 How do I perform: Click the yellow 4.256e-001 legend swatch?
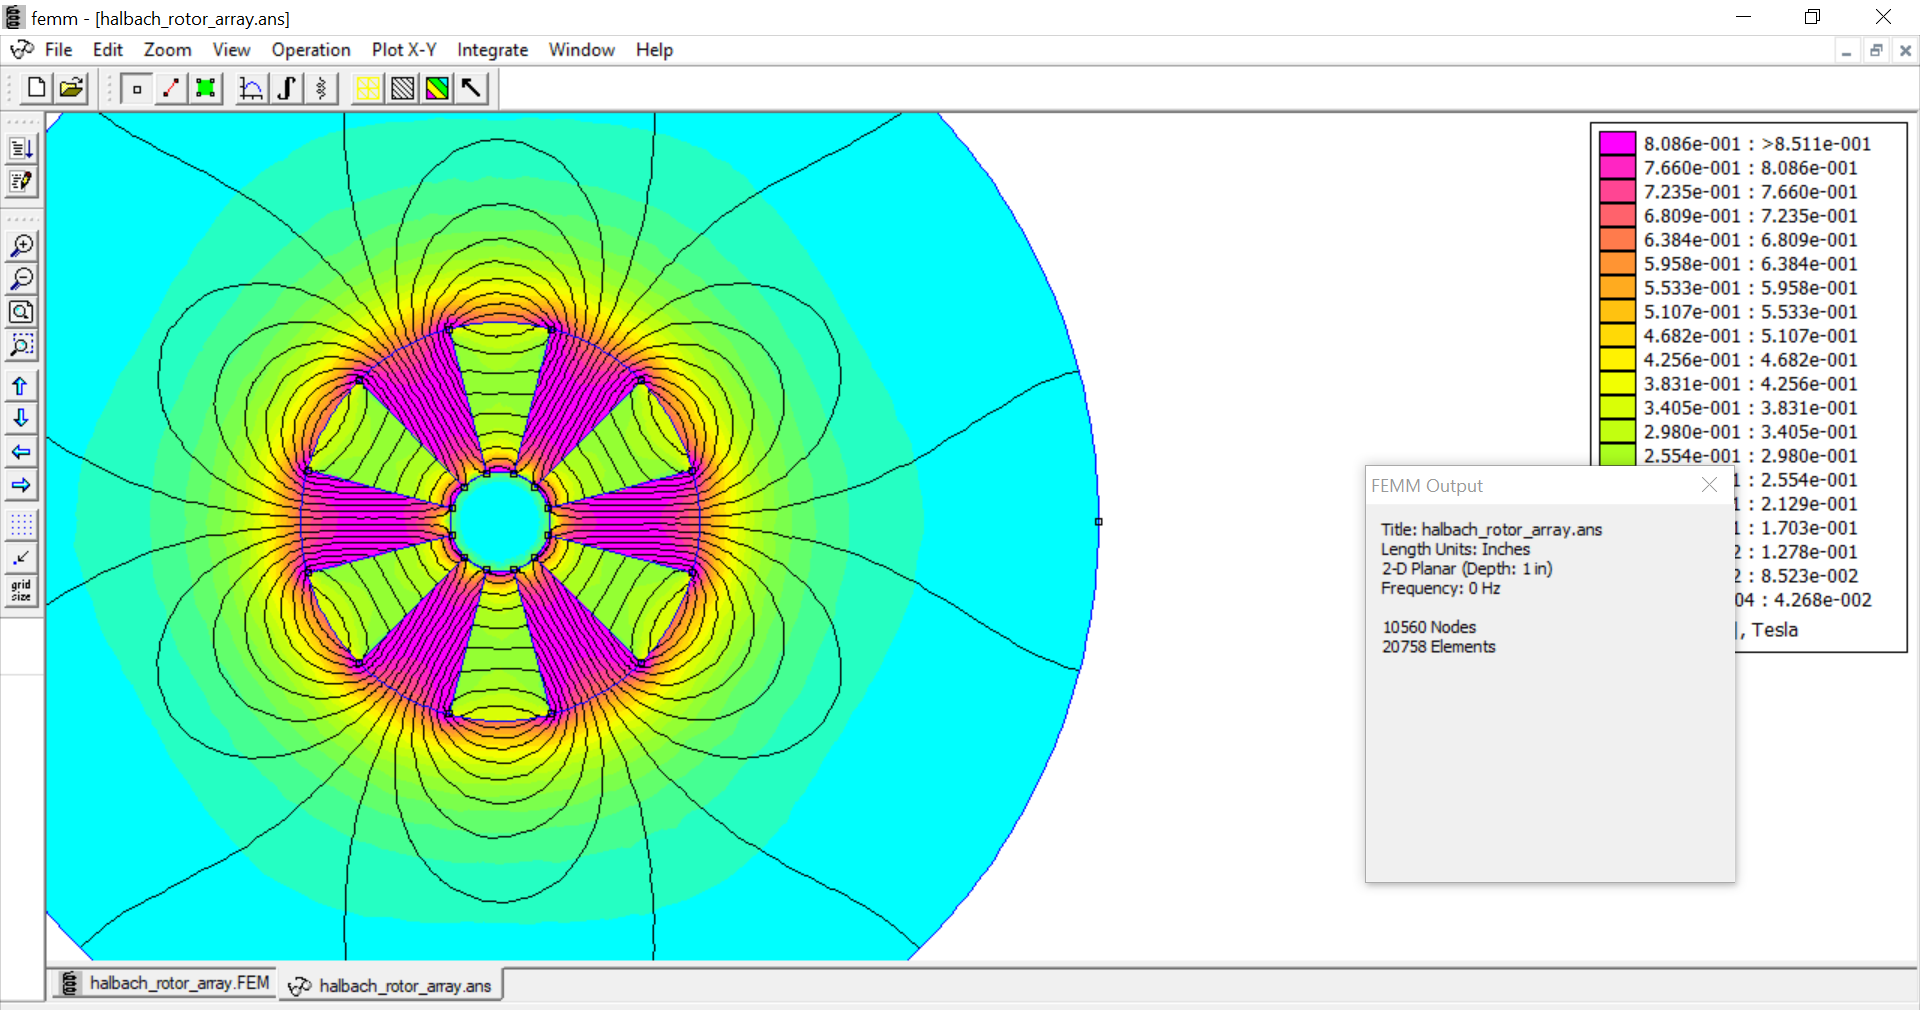coord(1617,360)
